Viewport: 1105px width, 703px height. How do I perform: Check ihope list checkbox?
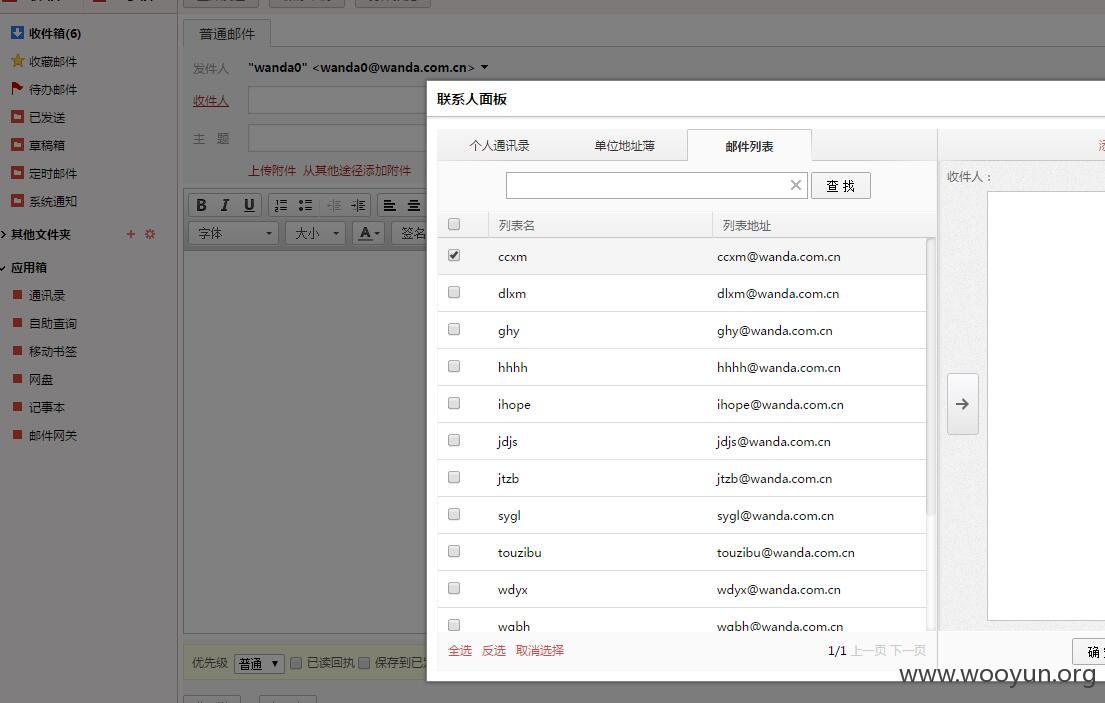tap(454, 403)
